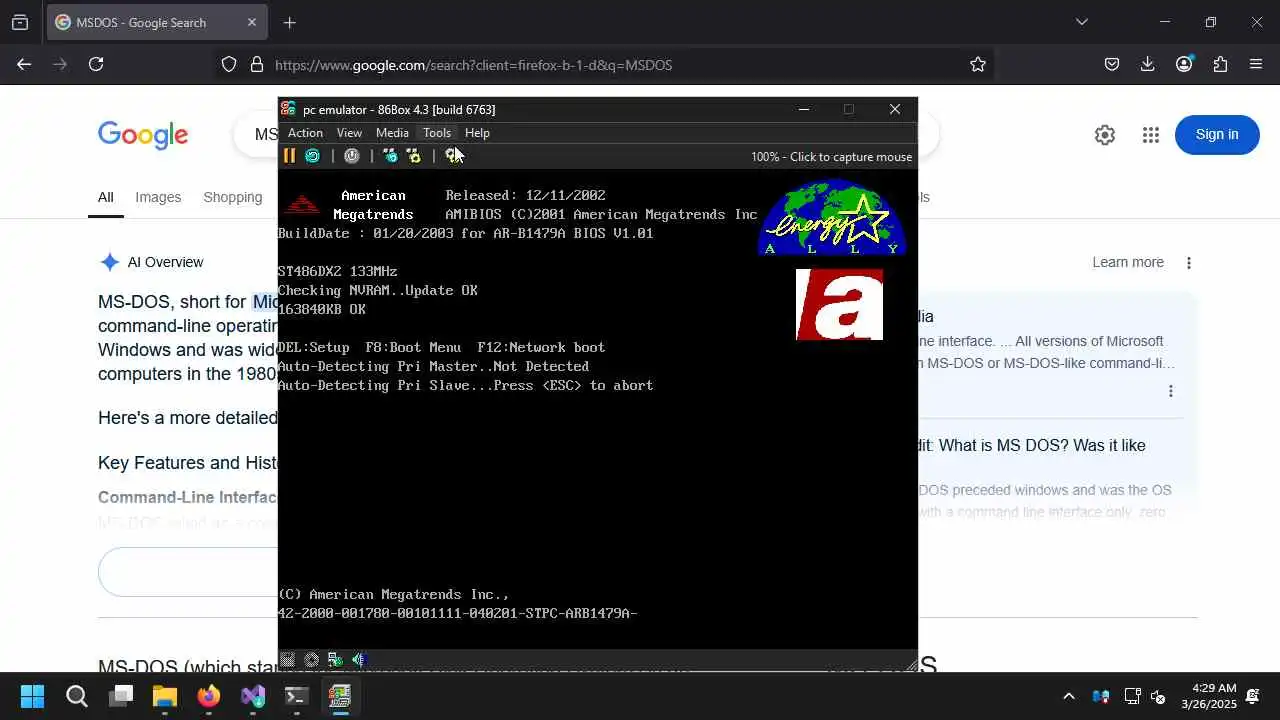The width and height of the screenshot is (1280, 720).
Task: Click the hard reset icon in 86Box
Action: pyautogui.click(x=313, y=156)
